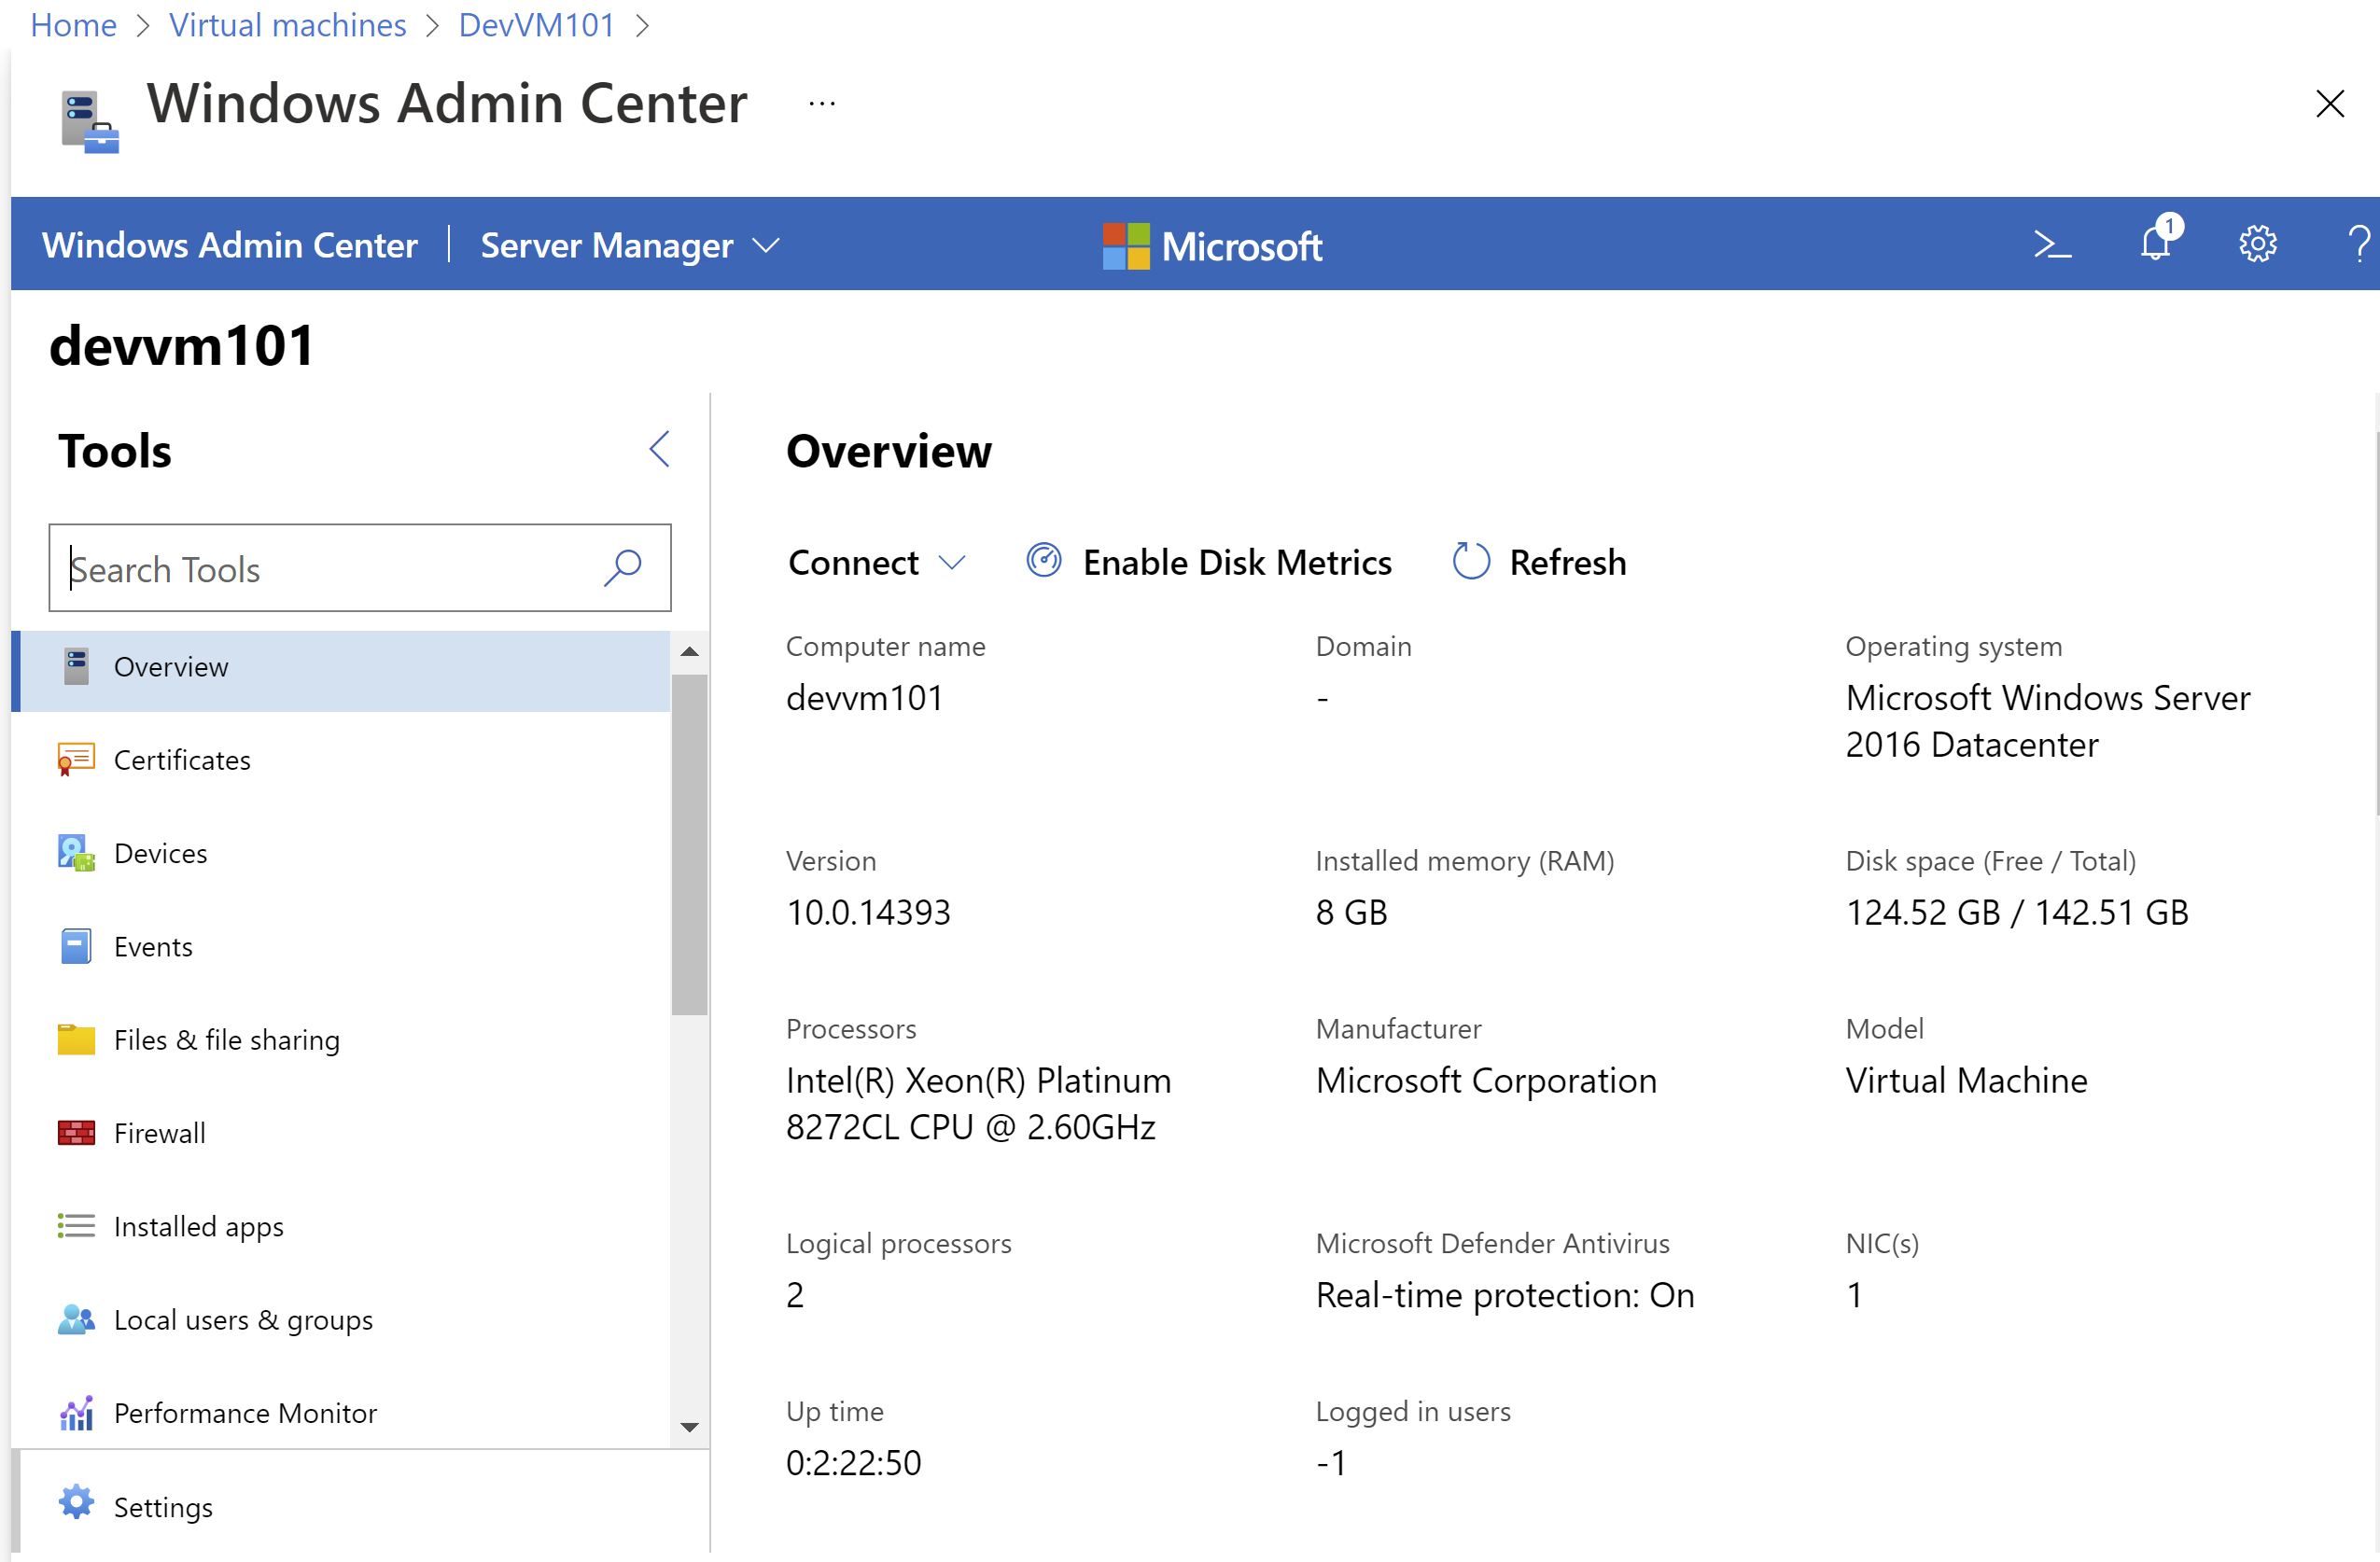Refresh the Overview page
Viewport: 2380px width, 1562px height.
[1539, 562]
